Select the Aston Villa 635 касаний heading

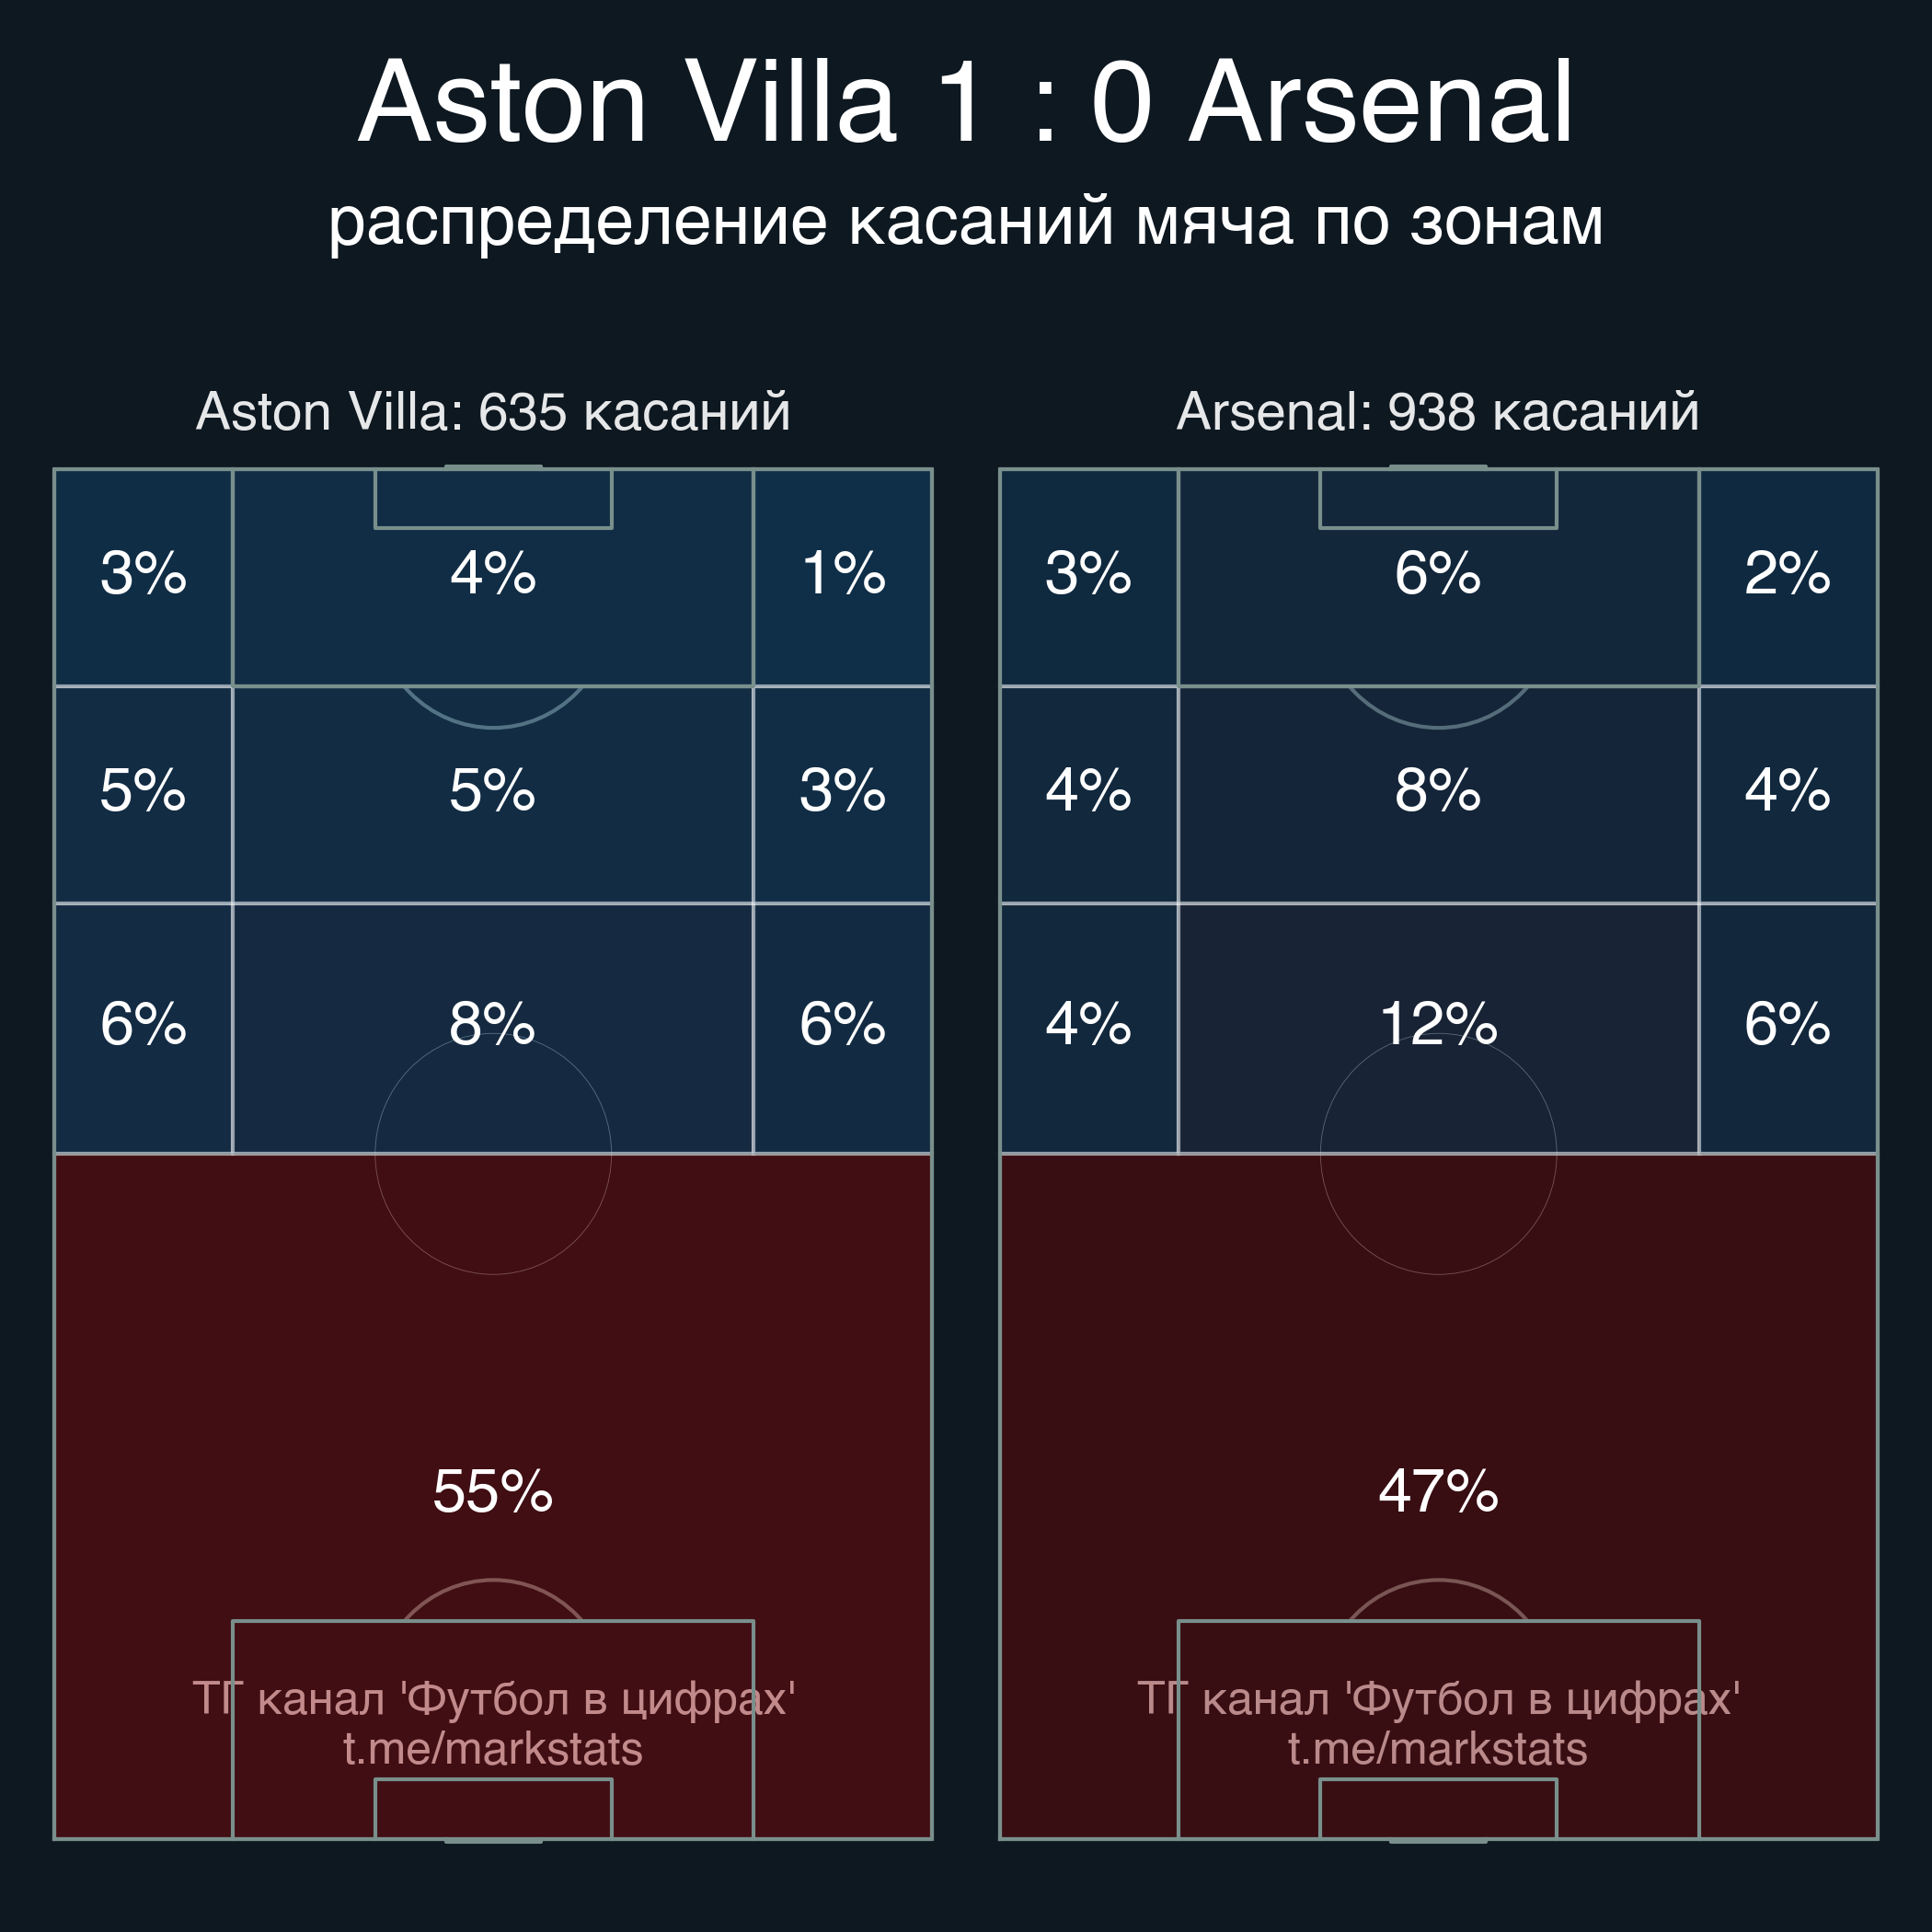493,411
